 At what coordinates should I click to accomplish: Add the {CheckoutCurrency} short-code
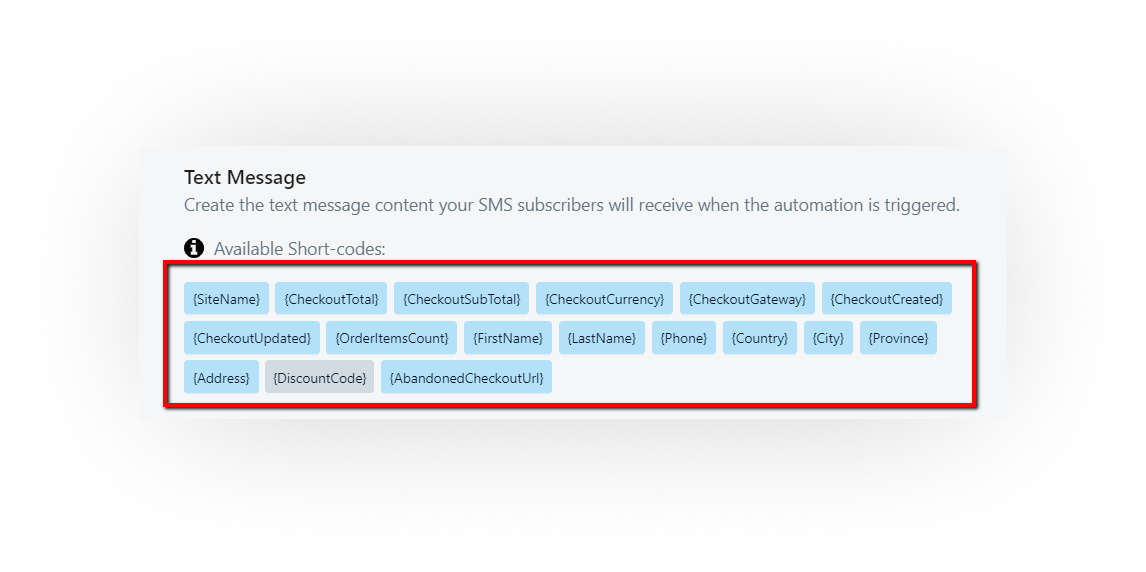tap(604, 299)
